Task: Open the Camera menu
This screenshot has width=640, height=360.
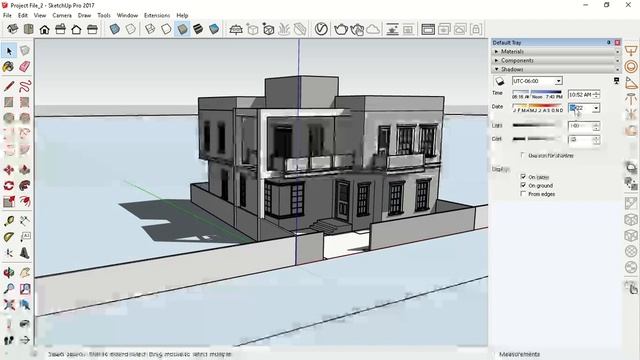Action: pyautogui.click(x=62, y=15)
